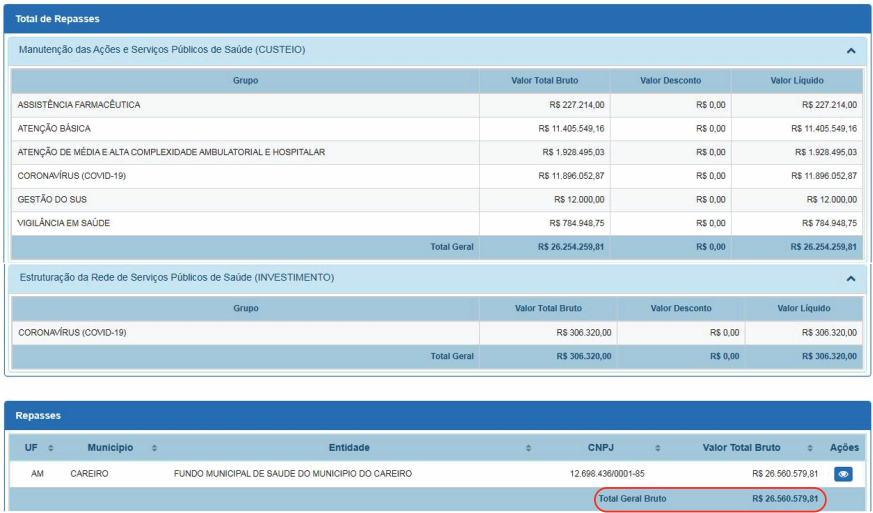Viewport: 873px width, 513px height.
Task: Click the CAREIRO município cell
Action: tap(89, 474)
